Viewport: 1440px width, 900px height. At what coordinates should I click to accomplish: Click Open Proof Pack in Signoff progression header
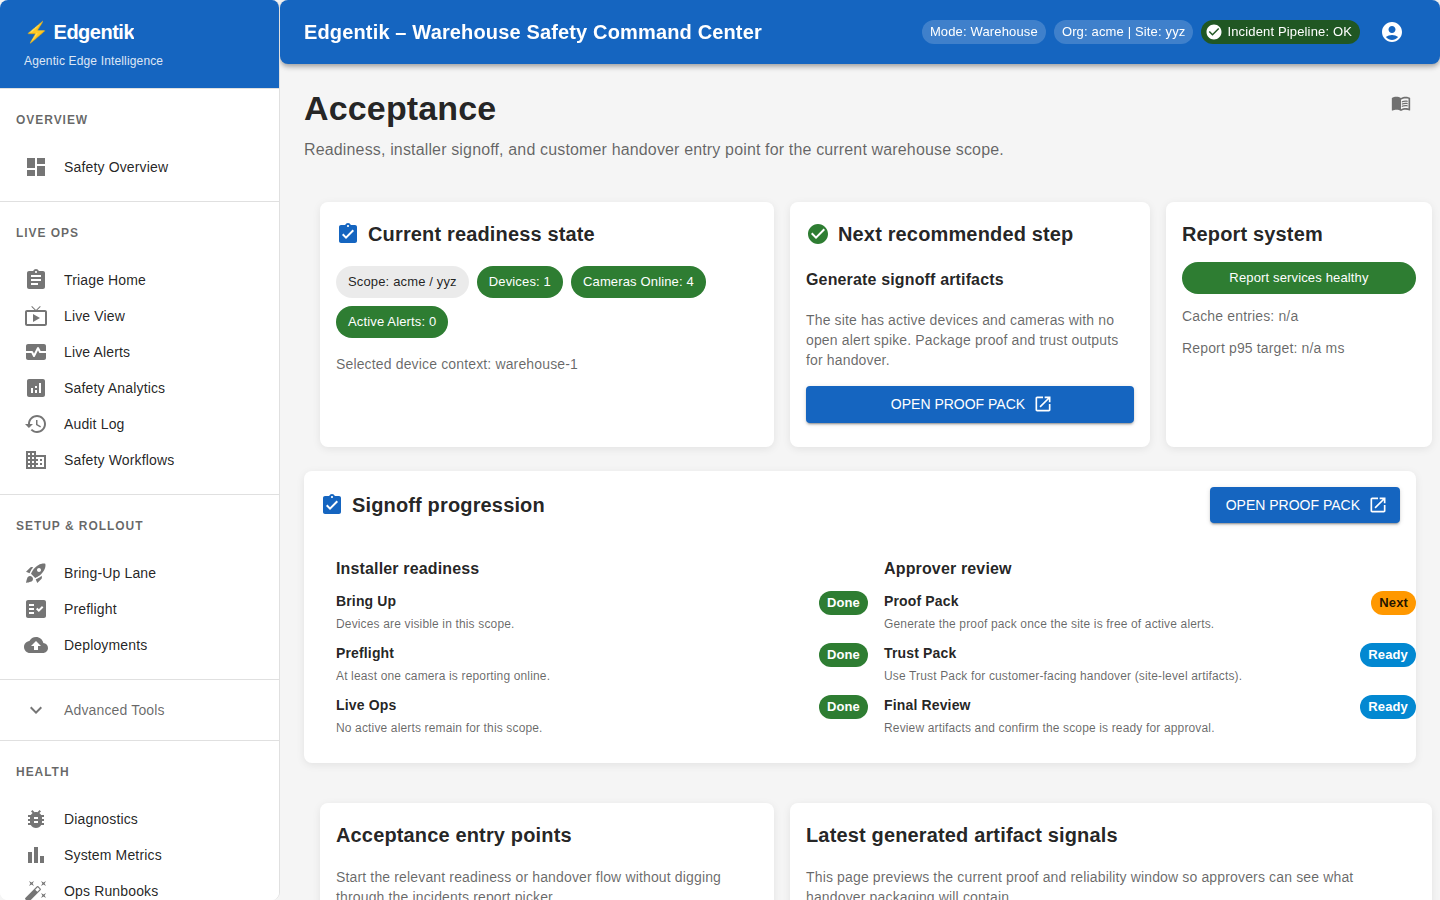(x=1304, y=505)
